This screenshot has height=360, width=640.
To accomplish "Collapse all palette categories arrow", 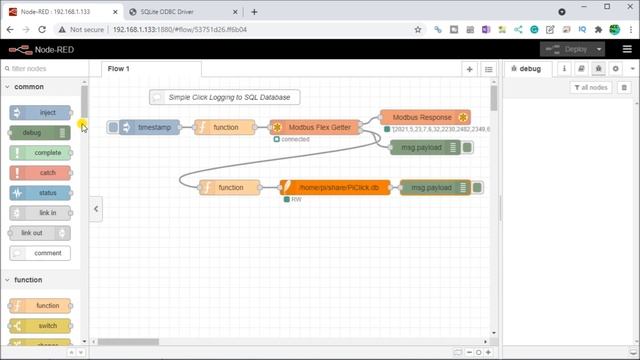I will tap(71, 352).
